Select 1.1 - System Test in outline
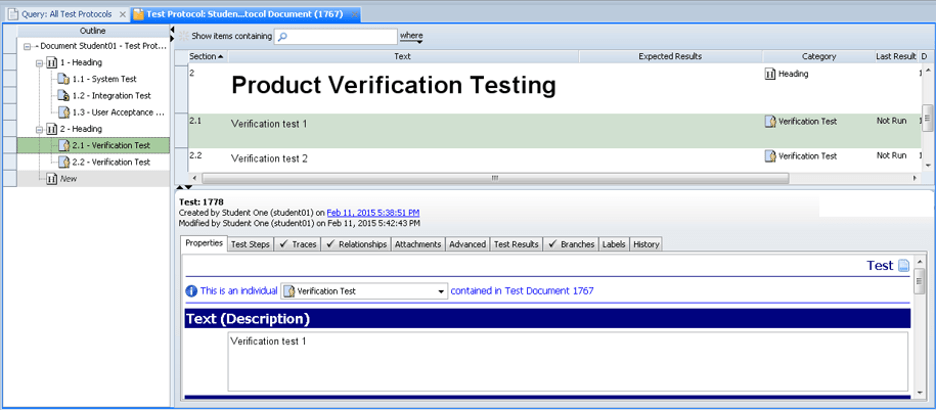The height and width of the screenshot is (410, 936). click(104, 79)
